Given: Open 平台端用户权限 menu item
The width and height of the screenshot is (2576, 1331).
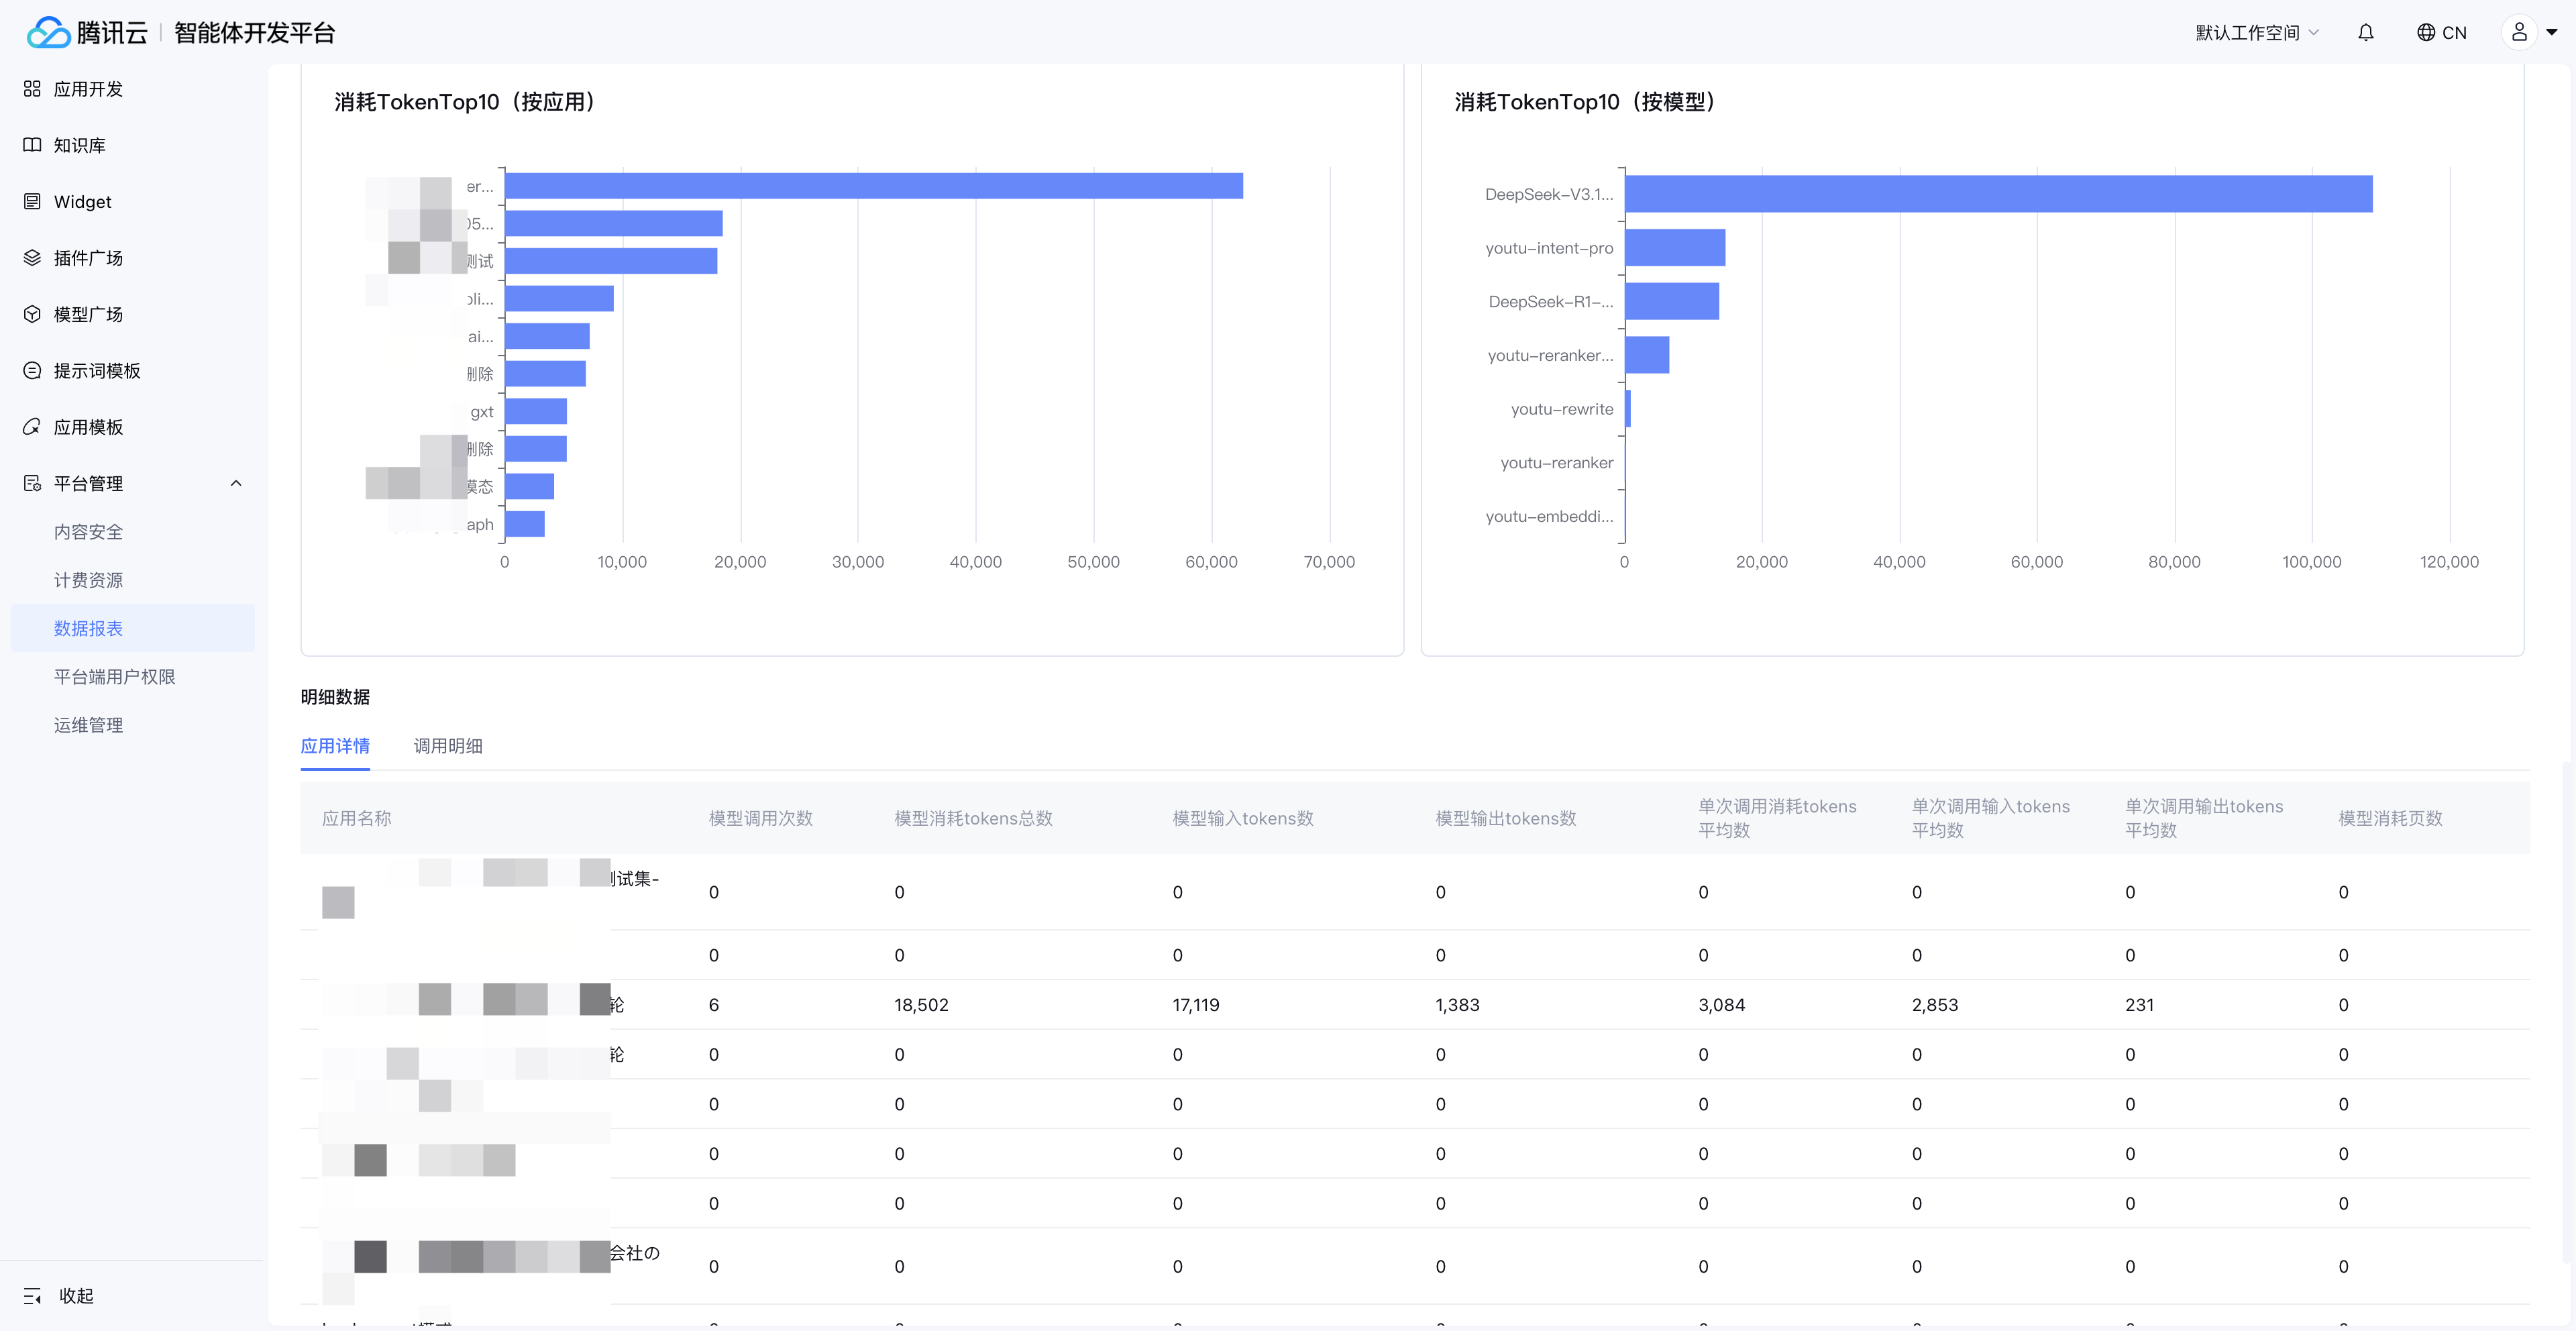Looking at the screenshot, I should pos(114,677).
